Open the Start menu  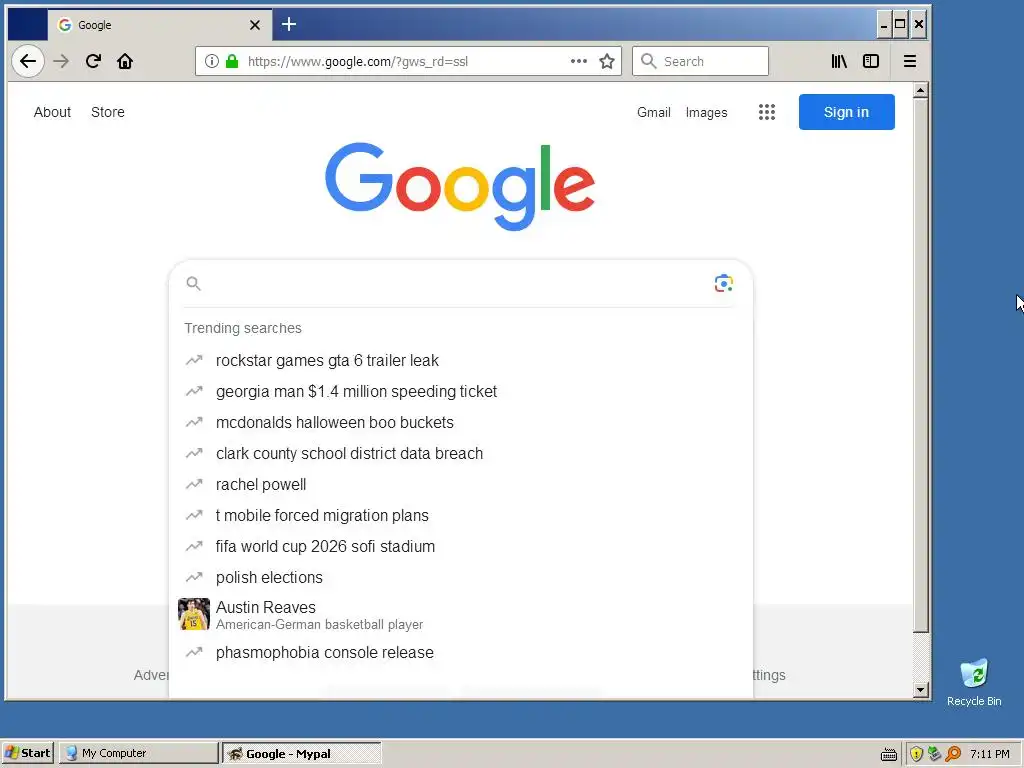click(x=27, y=753)
